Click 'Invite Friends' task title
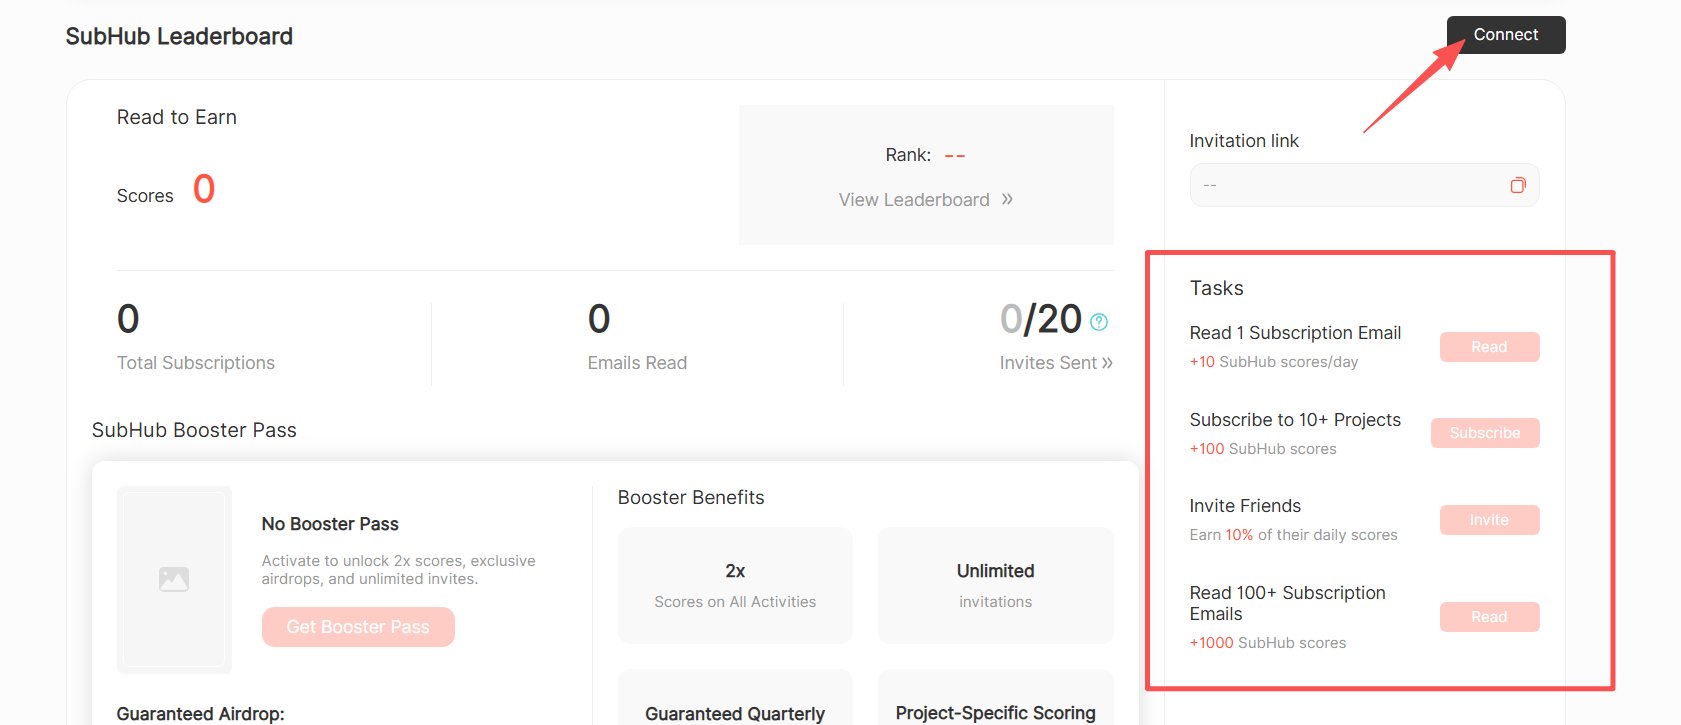This screenshot has width=1681, height=725. [x=1245, y=506]
